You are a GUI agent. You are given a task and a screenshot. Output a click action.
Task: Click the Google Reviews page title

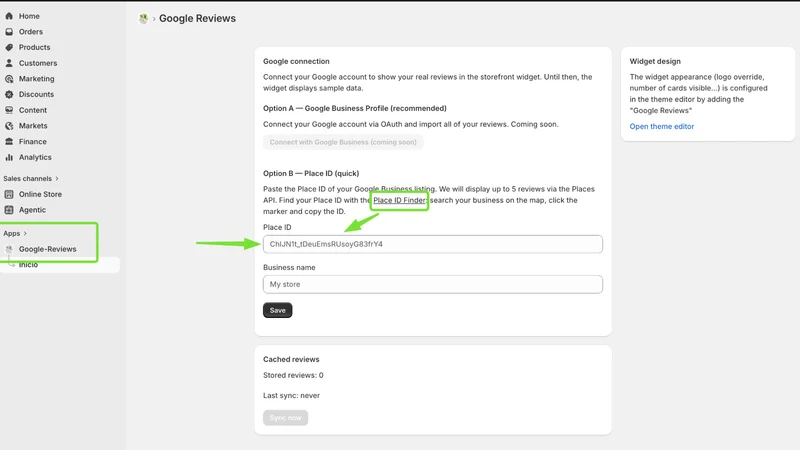click(197, 18)
